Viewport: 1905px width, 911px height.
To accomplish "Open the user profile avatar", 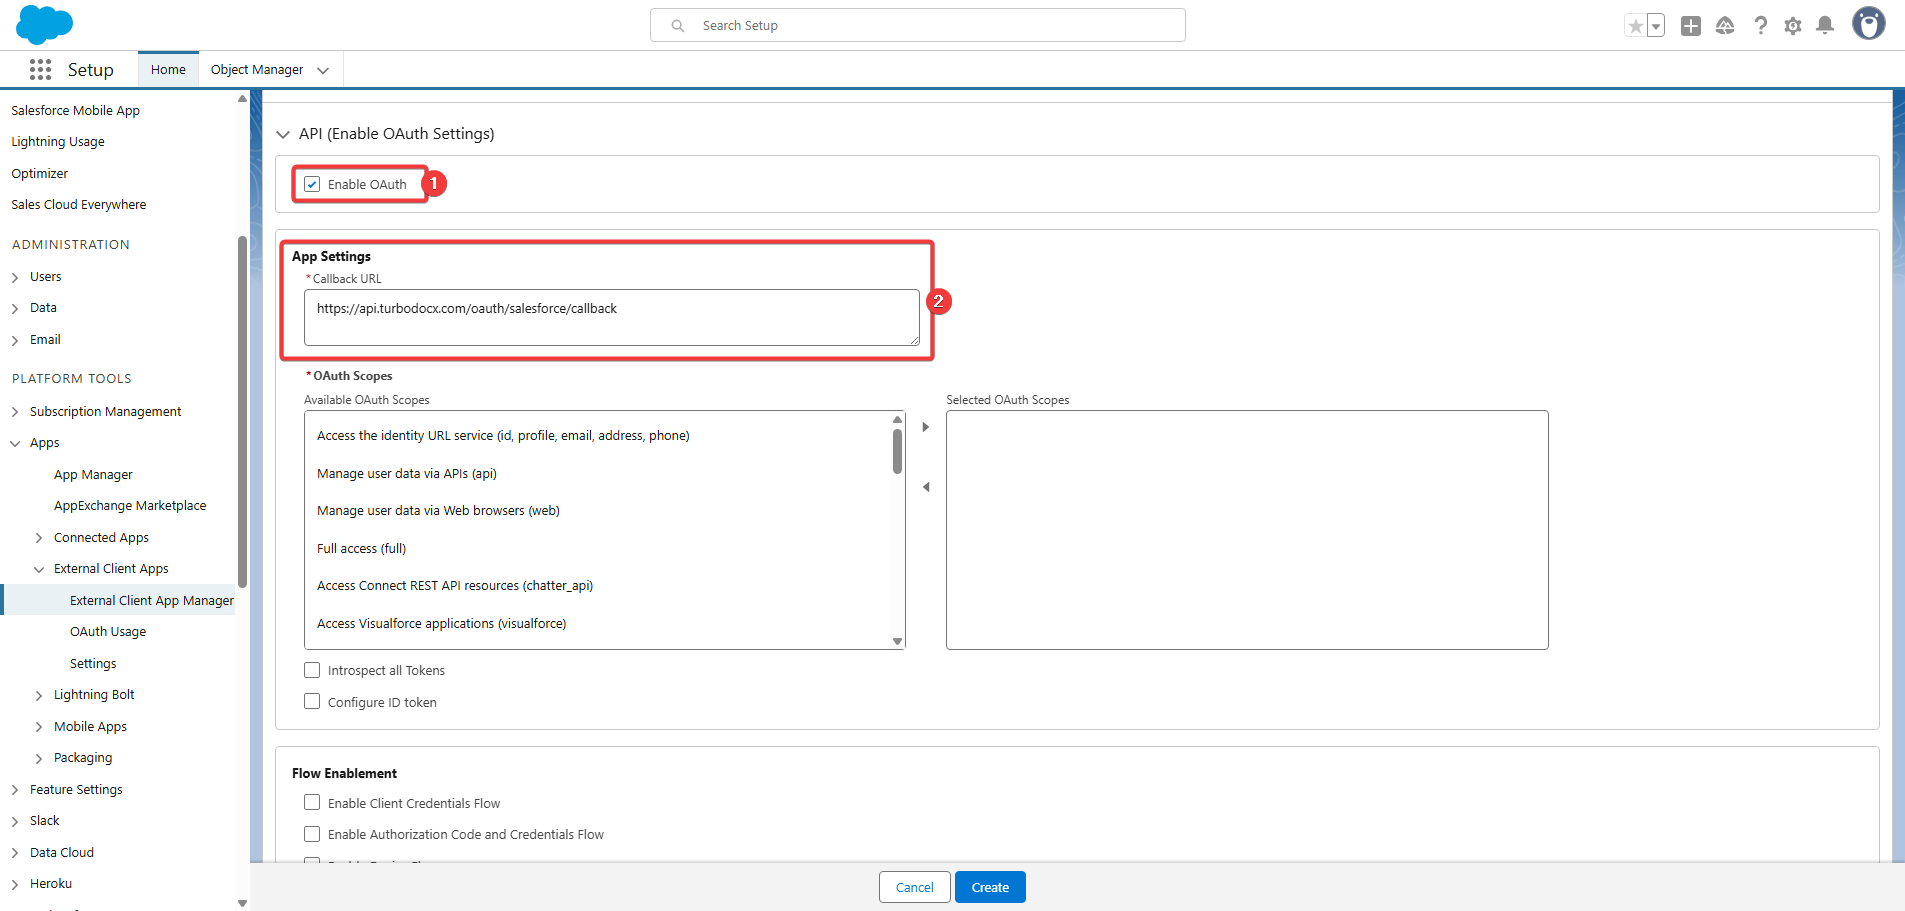I will 1868,23.
